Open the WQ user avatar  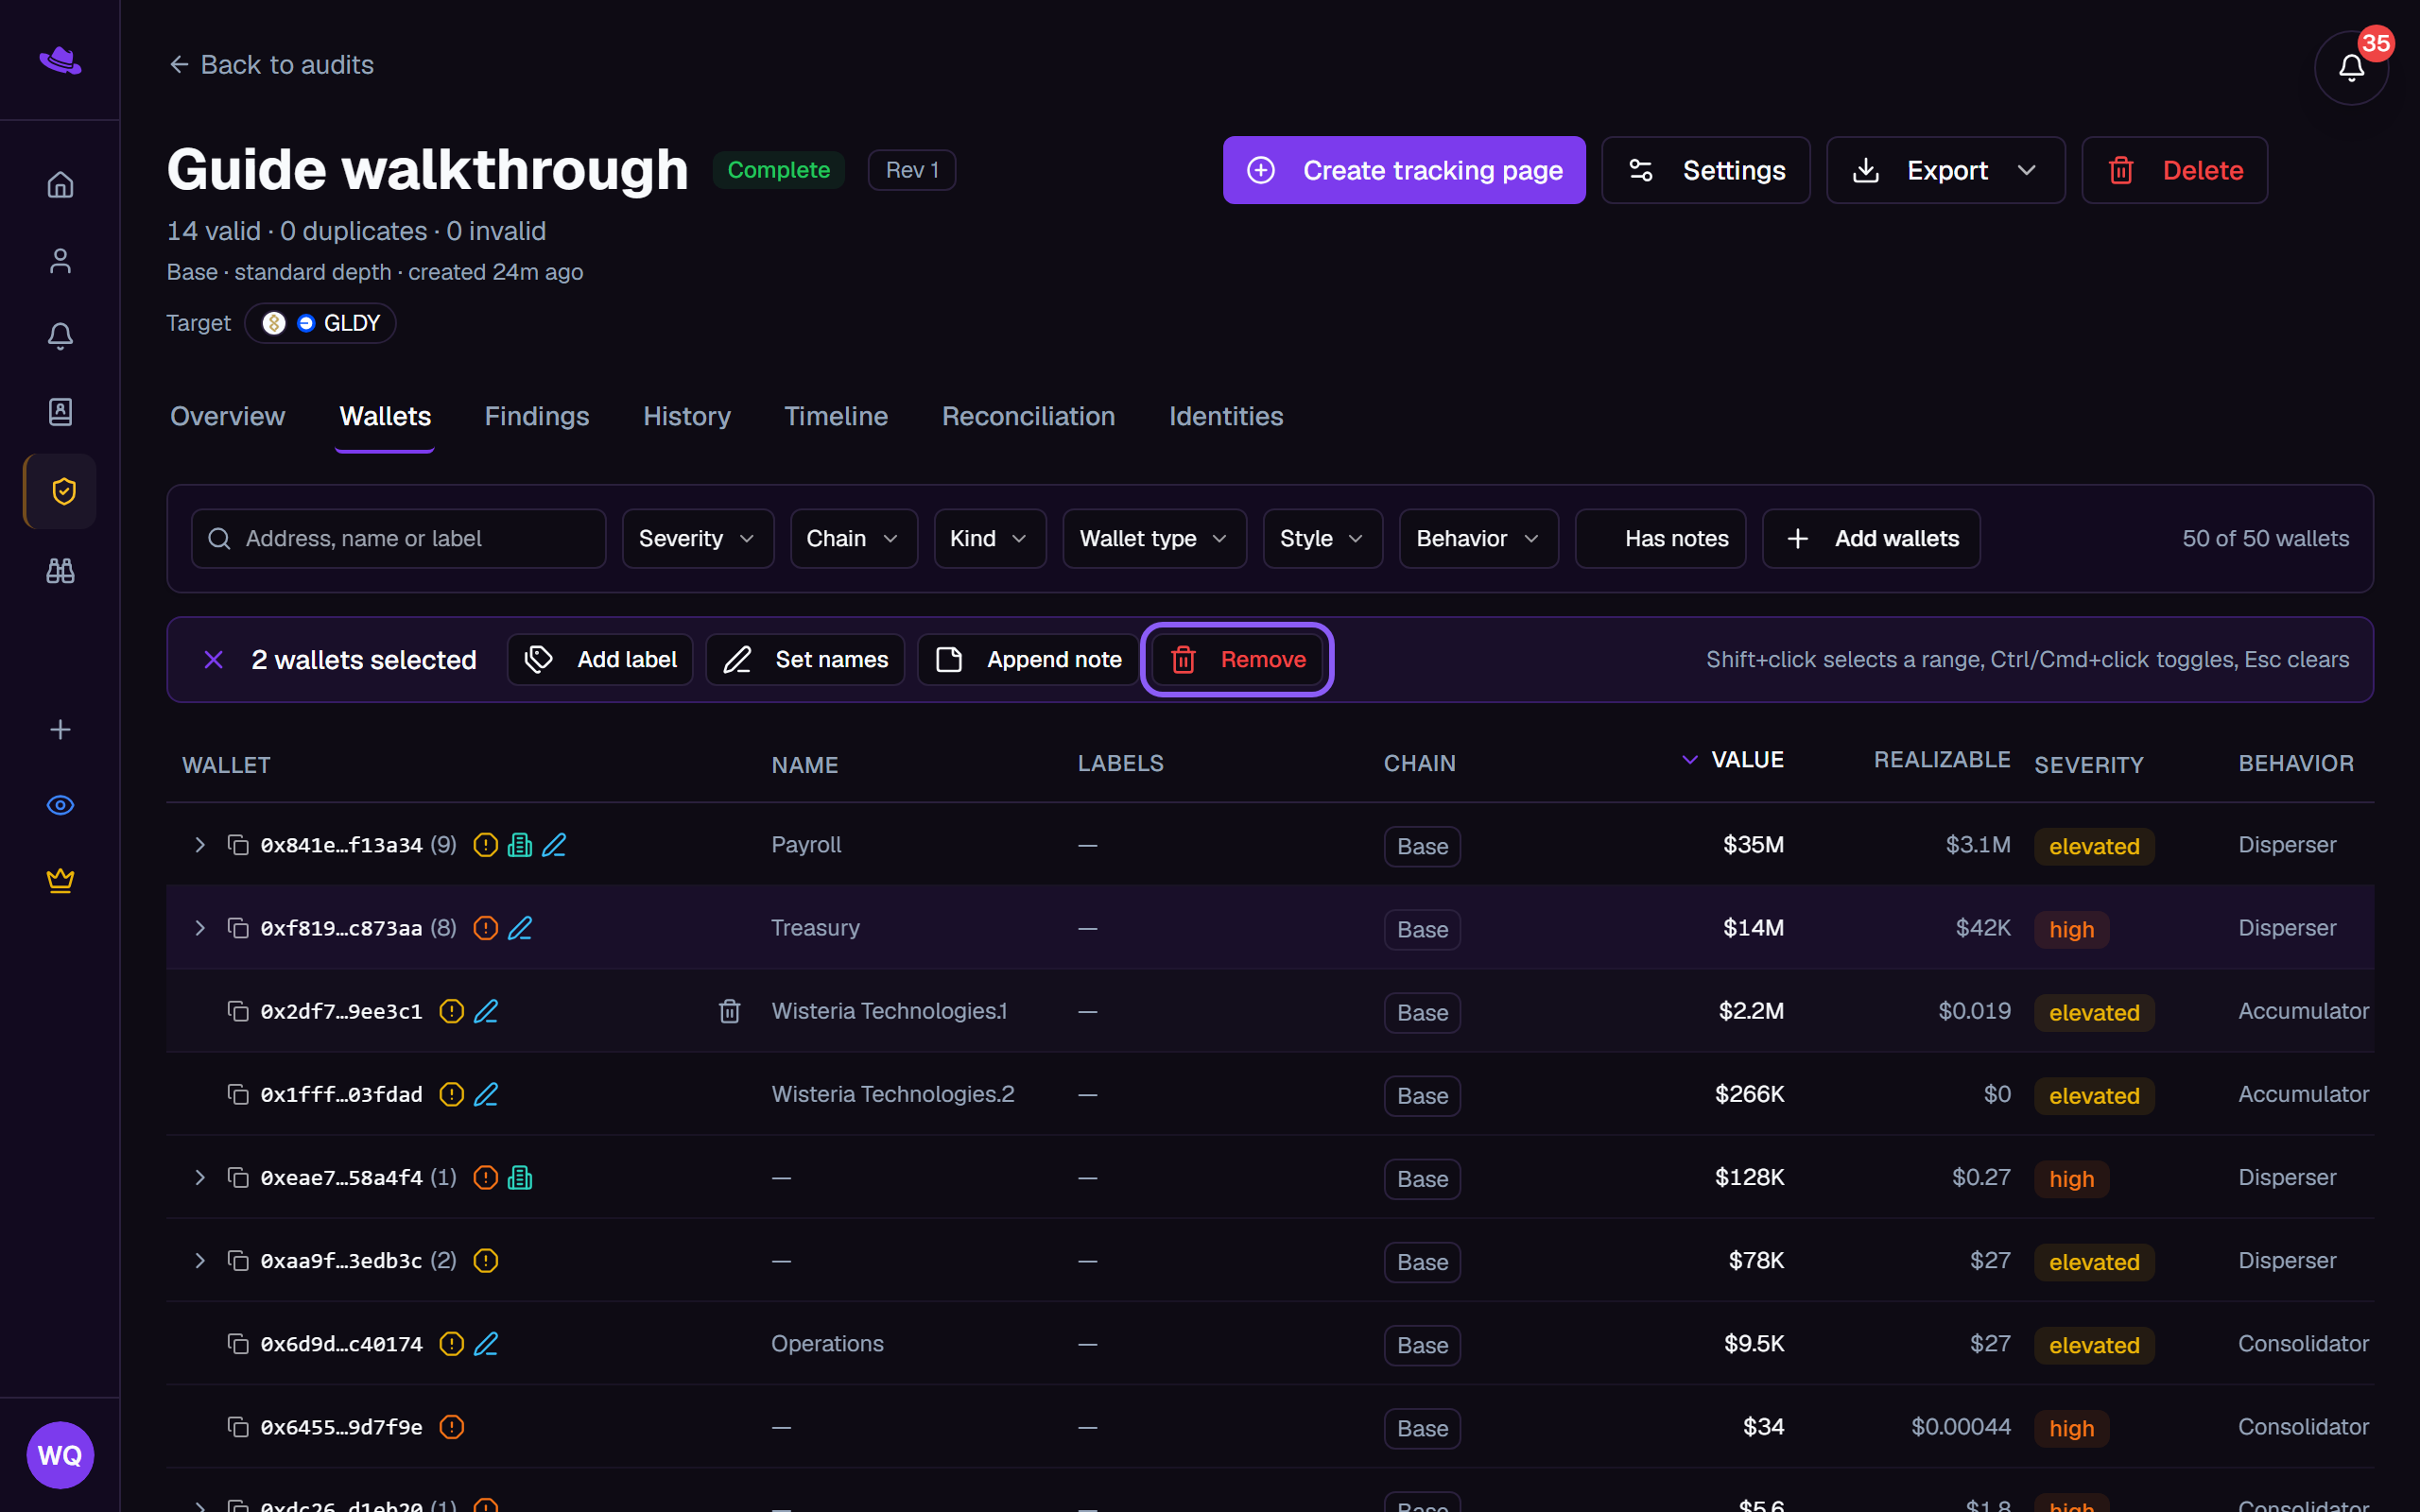pyautogui.click(x=60, y=1455)
